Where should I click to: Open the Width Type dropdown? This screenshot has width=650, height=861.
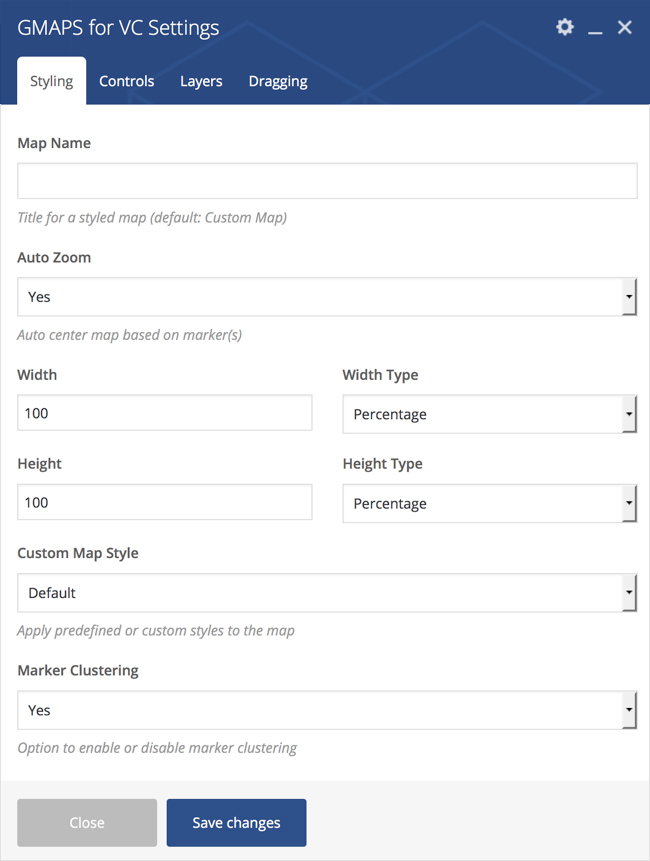[x=490, y=414]
